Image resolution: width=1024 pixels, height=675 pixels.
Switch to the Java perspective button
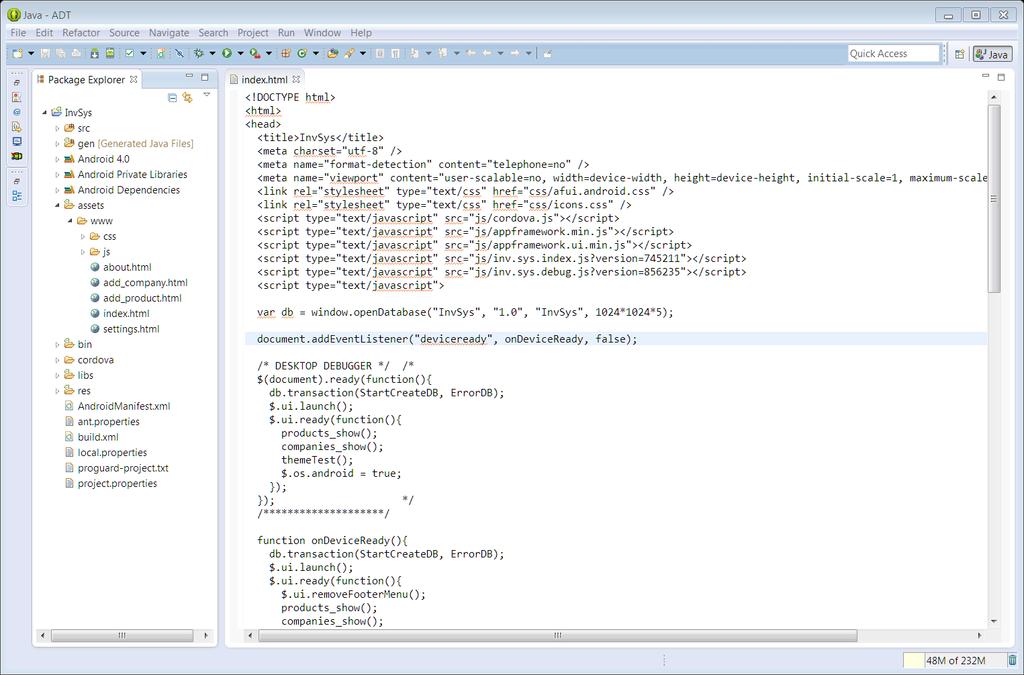(x=992, y=54)
